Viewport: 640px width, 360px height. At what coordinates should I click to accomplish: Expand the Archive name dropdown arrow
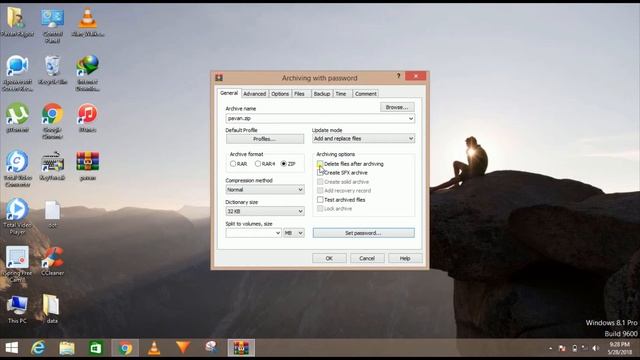(x=411, y=118)
